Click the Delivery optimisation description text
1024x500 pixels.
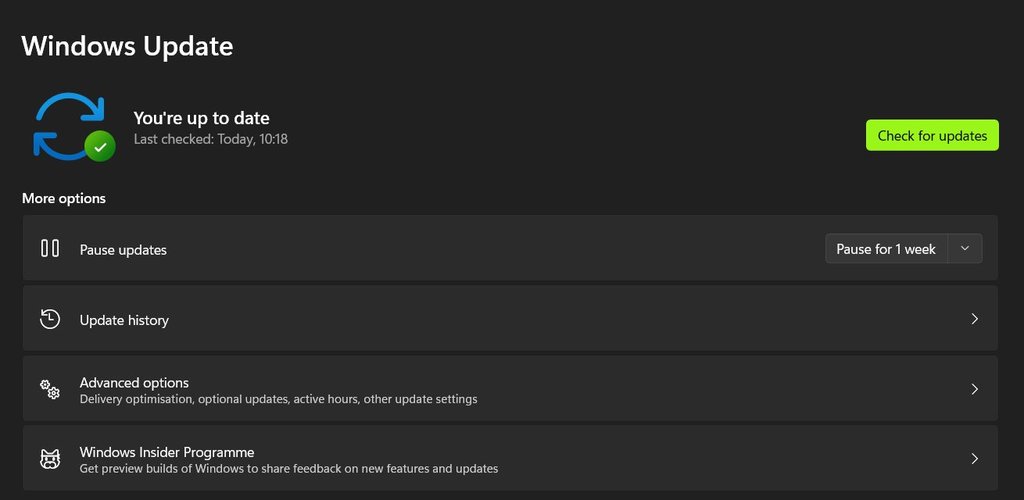[x=278, y=399]
